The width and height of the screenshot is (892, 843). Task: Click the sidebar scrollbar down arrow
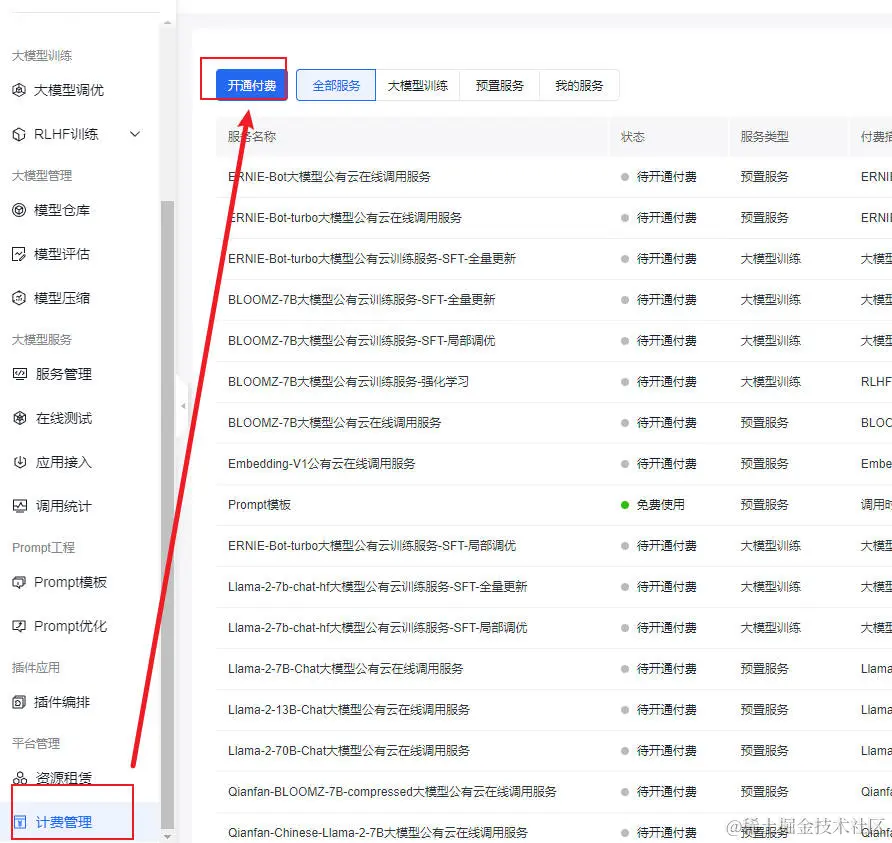(x=167, y=836)
